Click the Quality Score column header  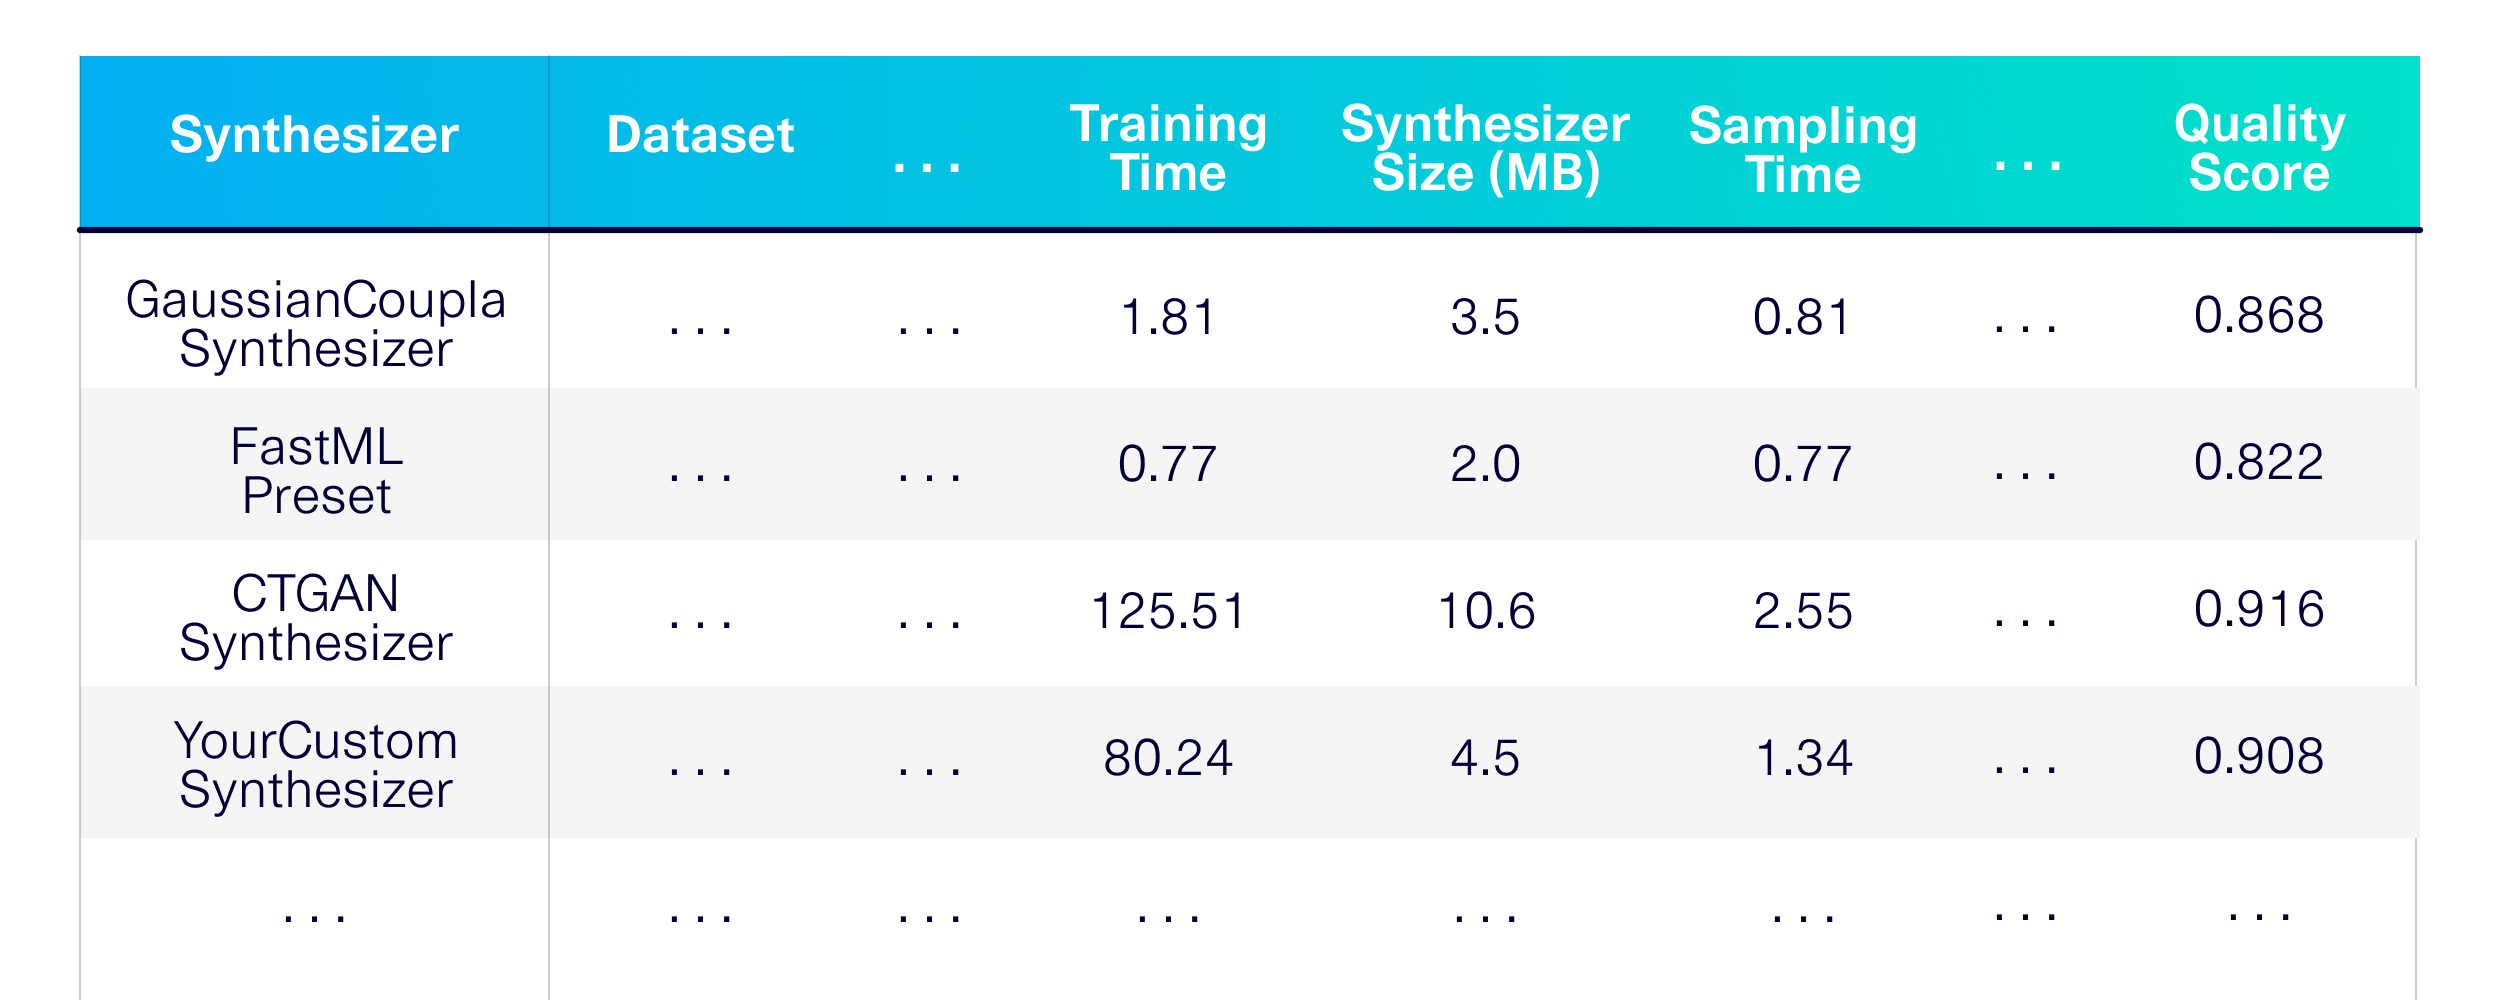(x=2259, y=148)
